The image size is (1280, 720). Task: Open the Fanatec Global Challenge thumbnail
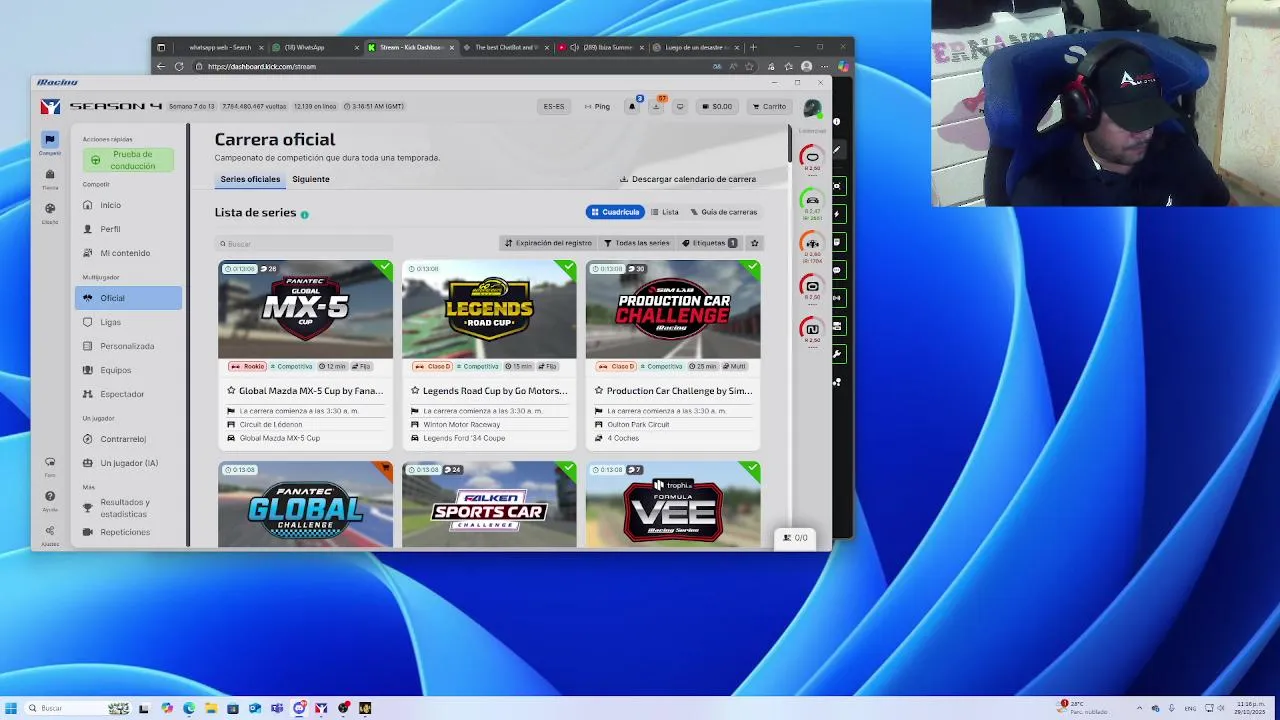(x=305, y=504)
